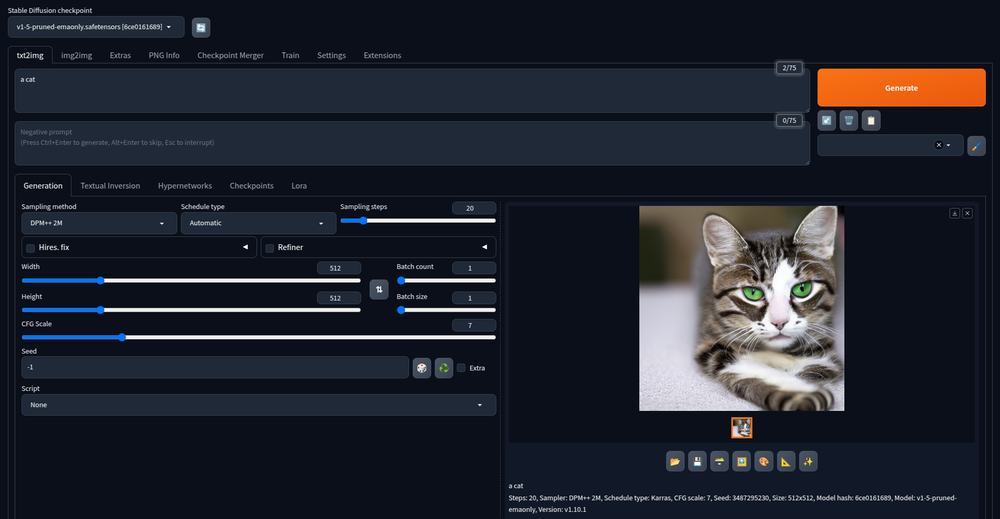Viewport: 1000px width, 519px height.
Task: Click the Negative prompt text area
Action: click(x=412, y=143)
